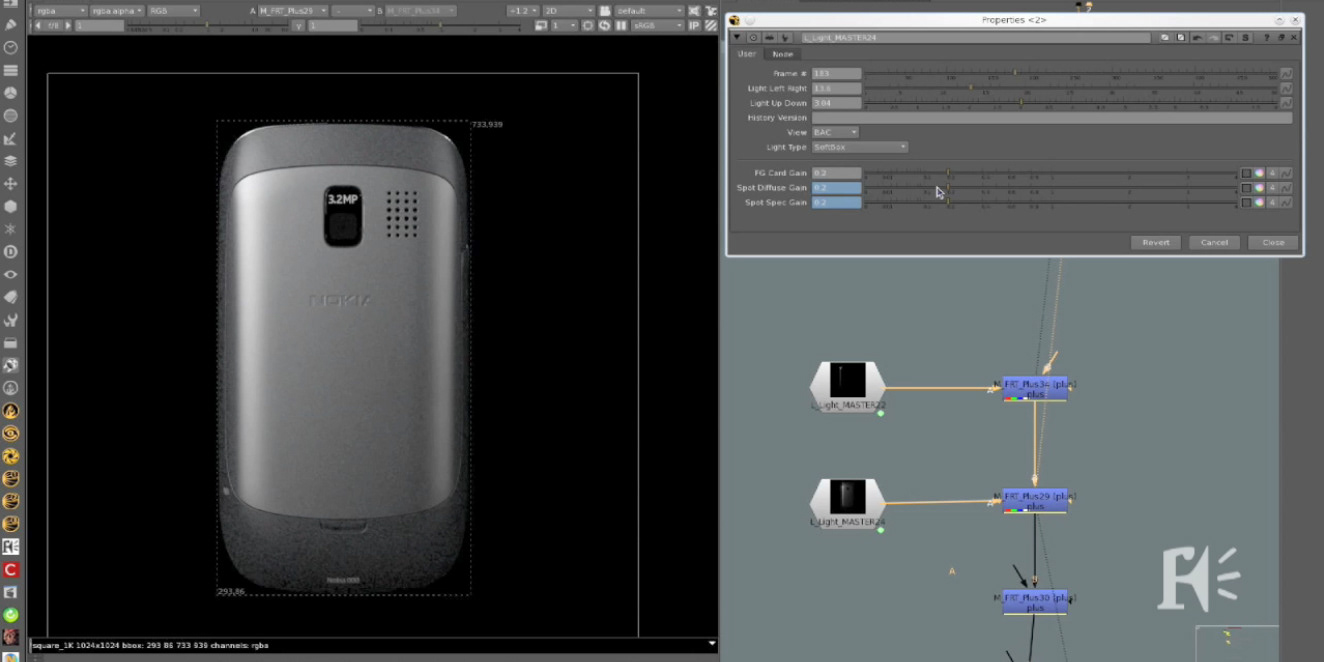Toggle the viewer pause button
The width and height of the screenshot is (1324, 662).
tap(621, 25)
